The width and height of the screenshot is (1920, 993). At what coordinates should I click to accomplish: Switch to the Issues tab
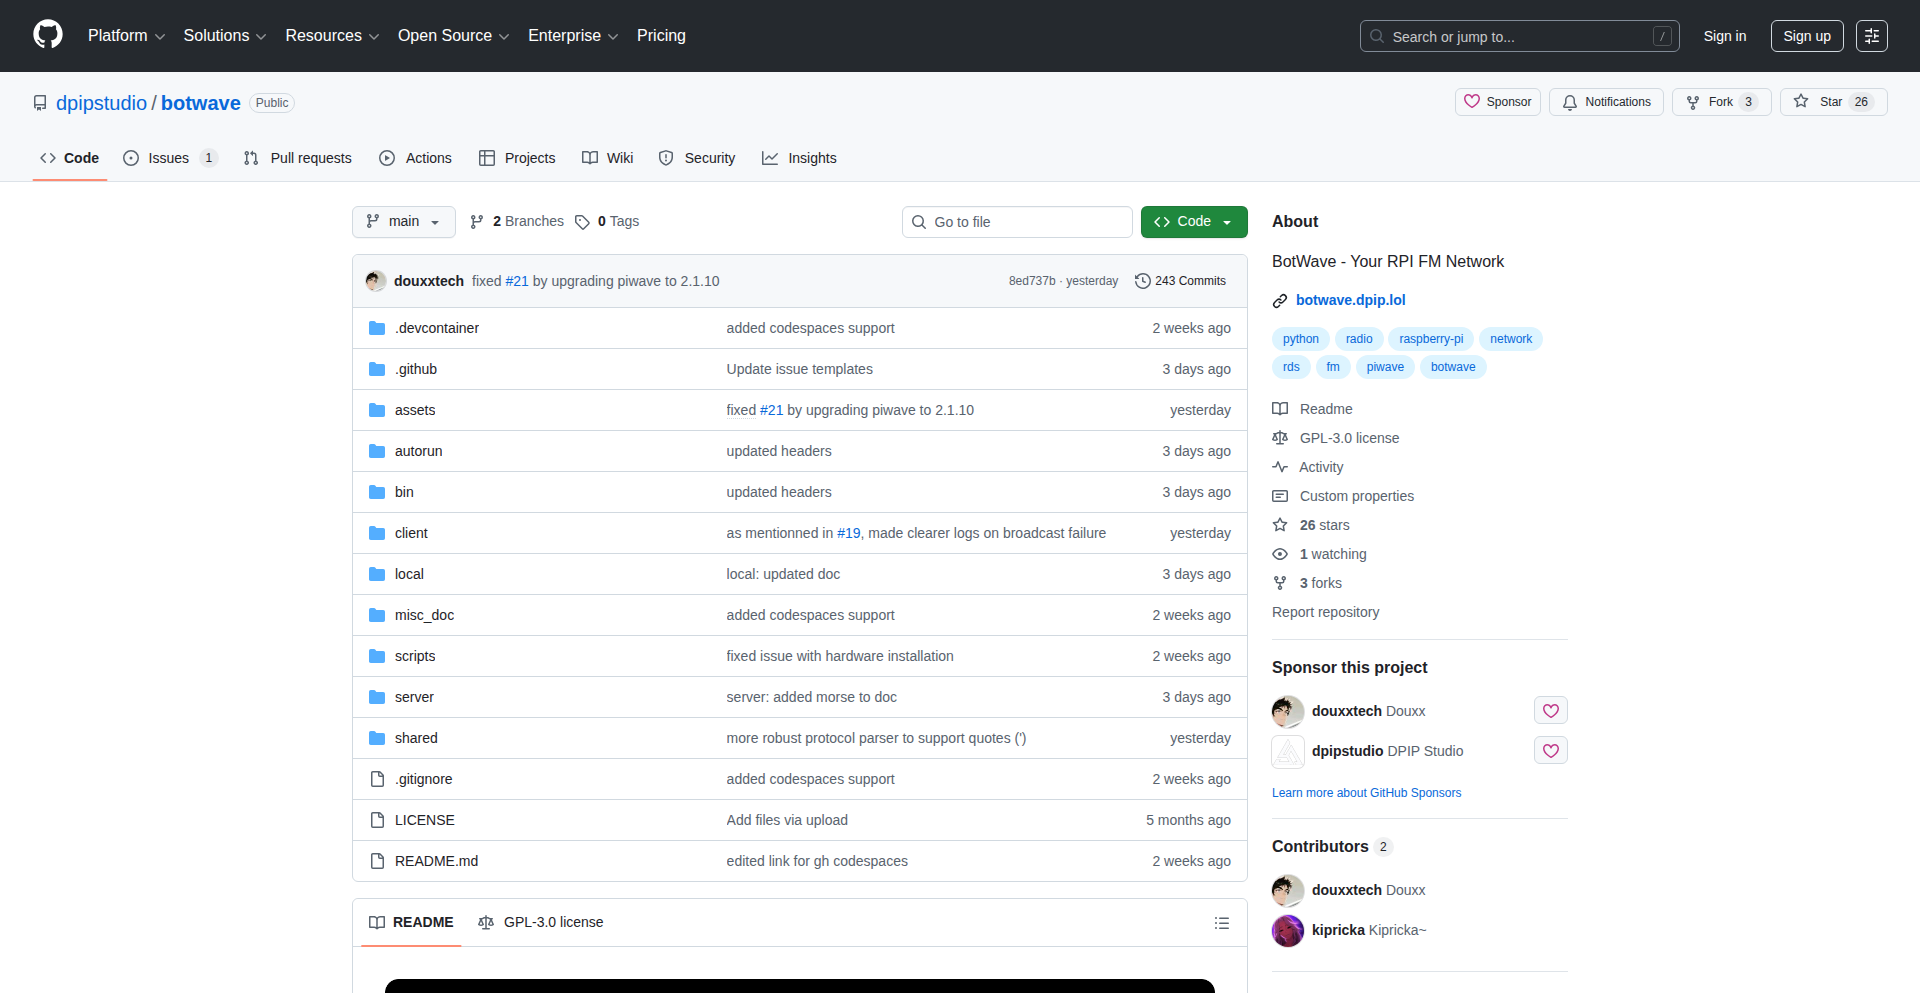169,158
